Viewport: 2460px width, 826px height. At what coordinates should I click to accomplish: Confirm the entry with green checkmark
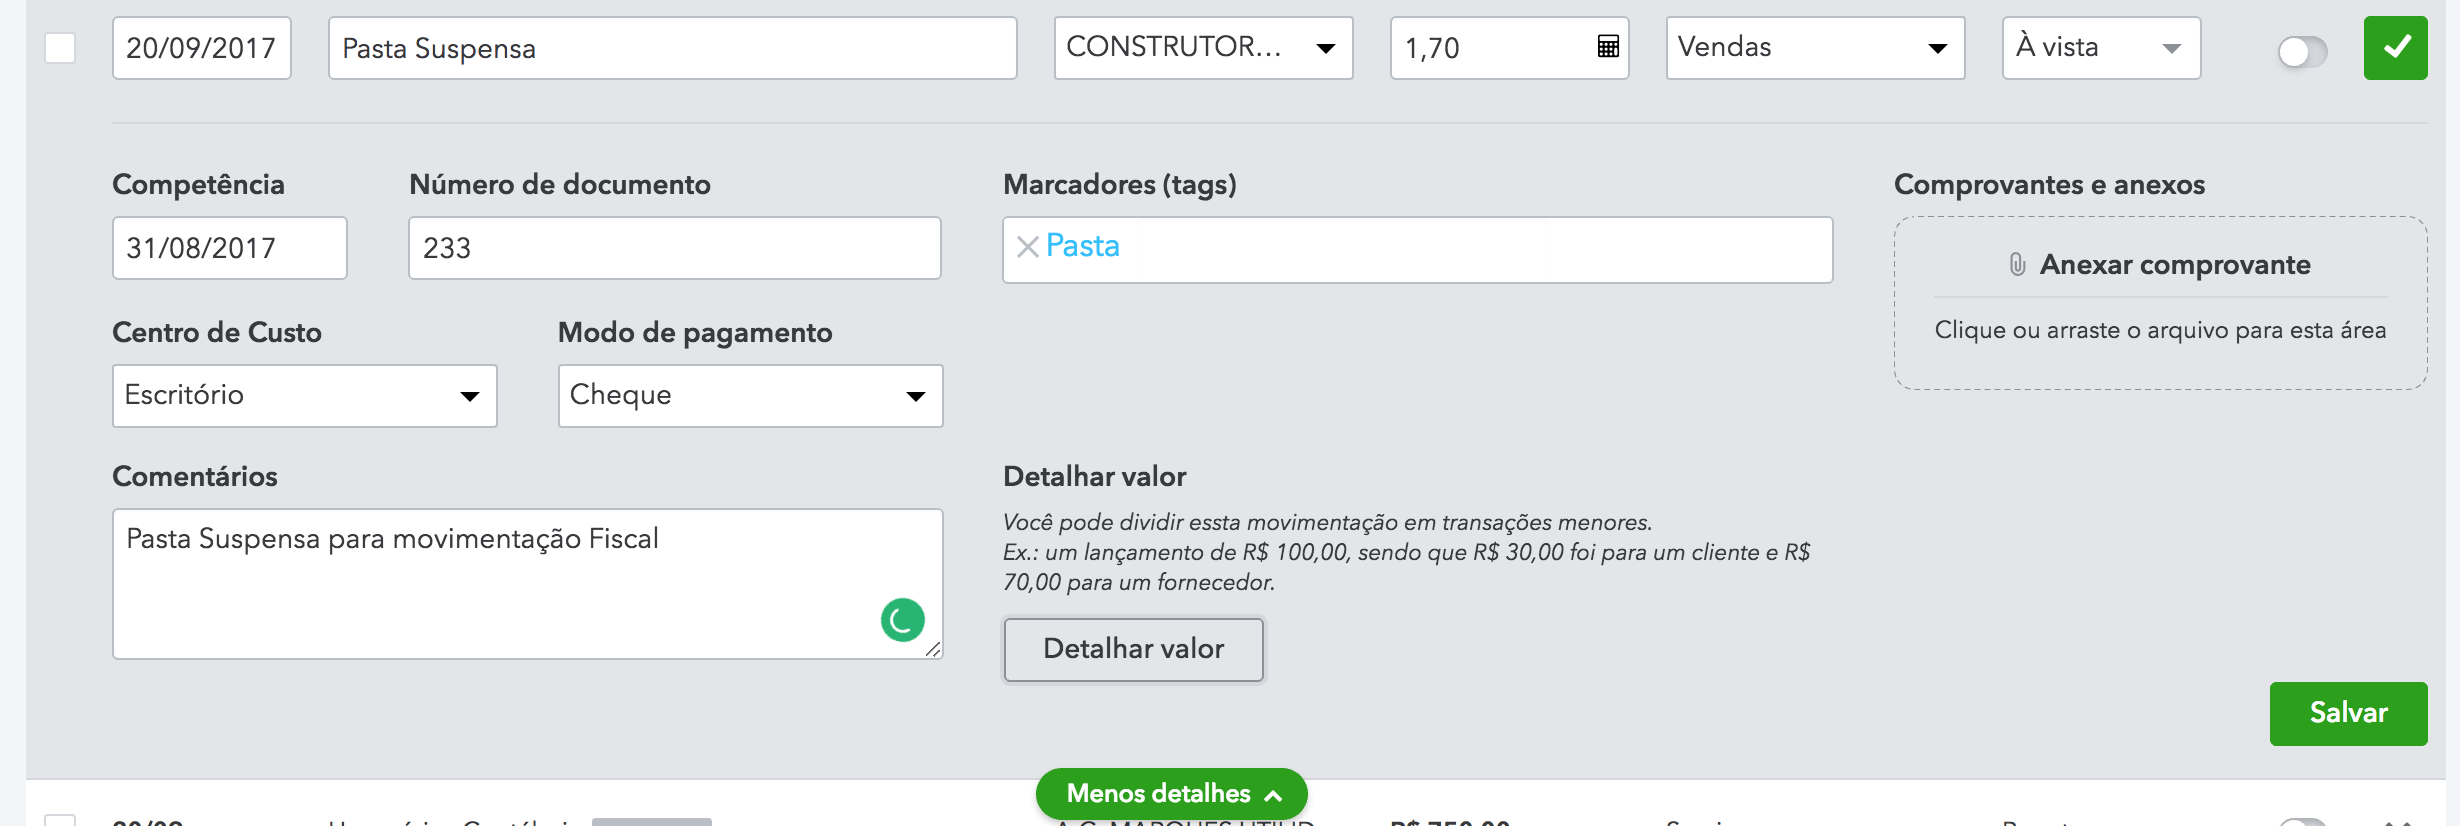tap(2395, 48)
